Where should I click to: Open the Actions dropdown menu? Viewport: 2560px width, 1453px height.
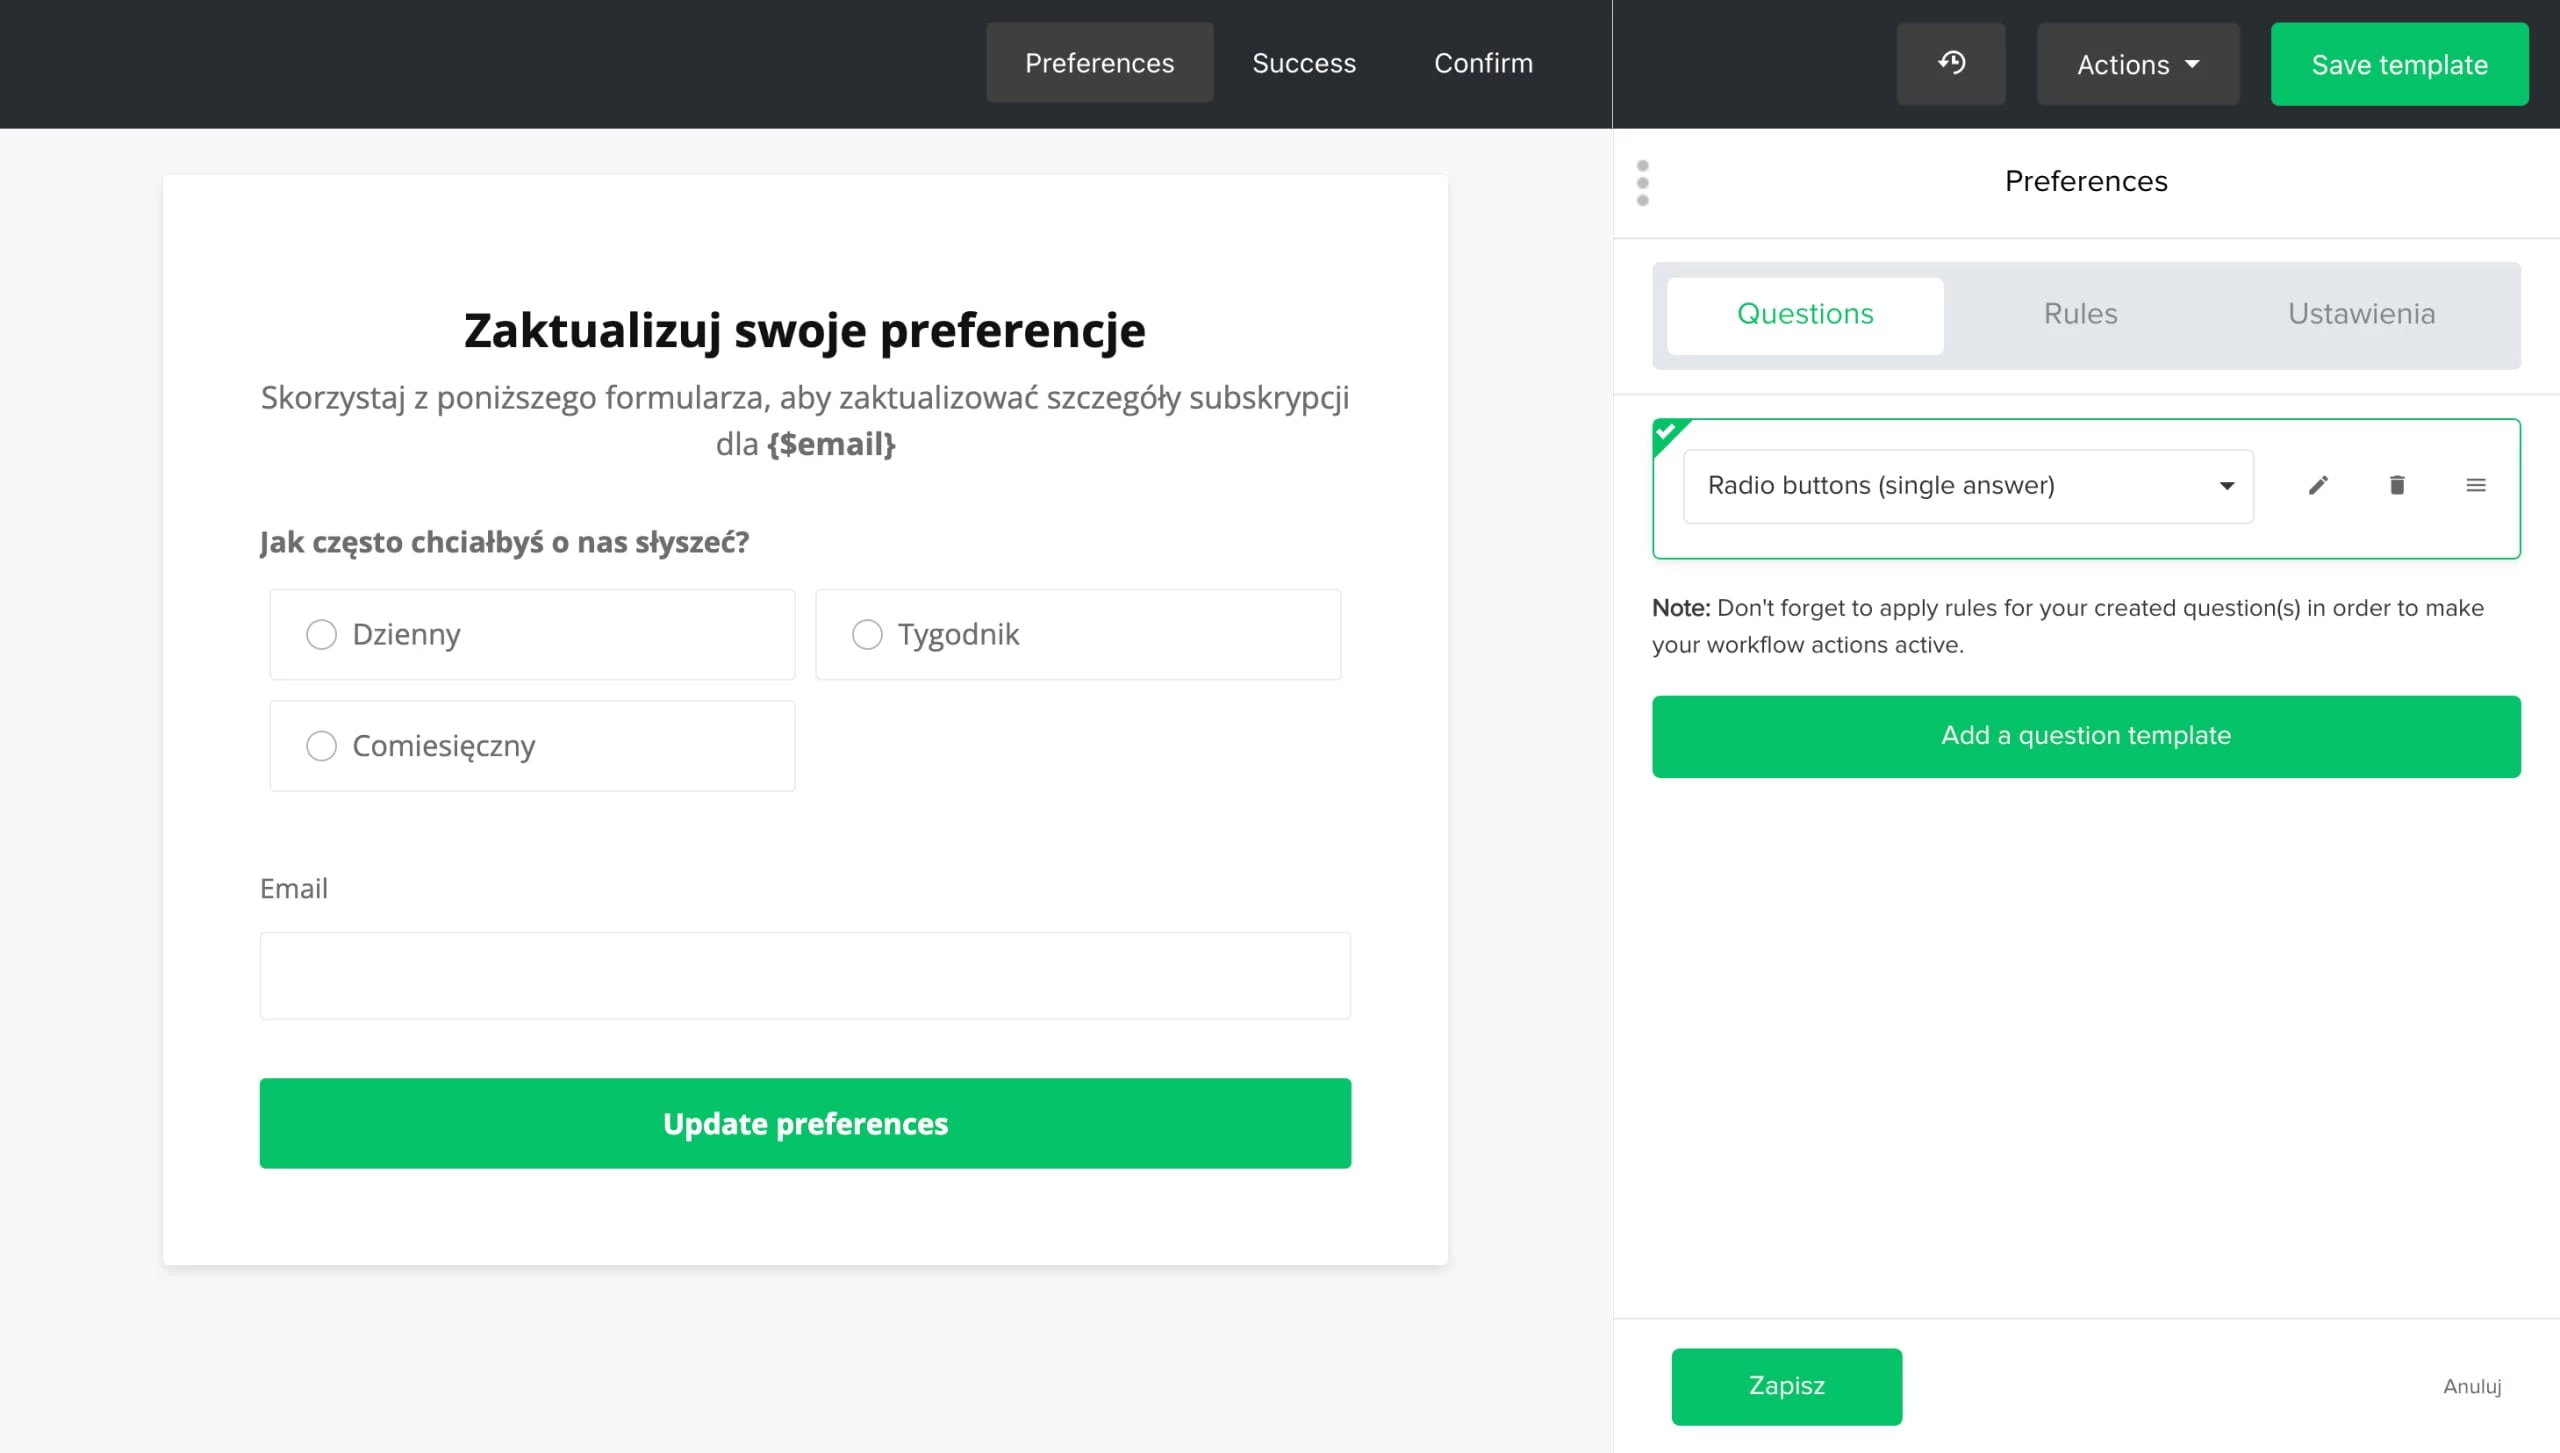pos(2138,65)
